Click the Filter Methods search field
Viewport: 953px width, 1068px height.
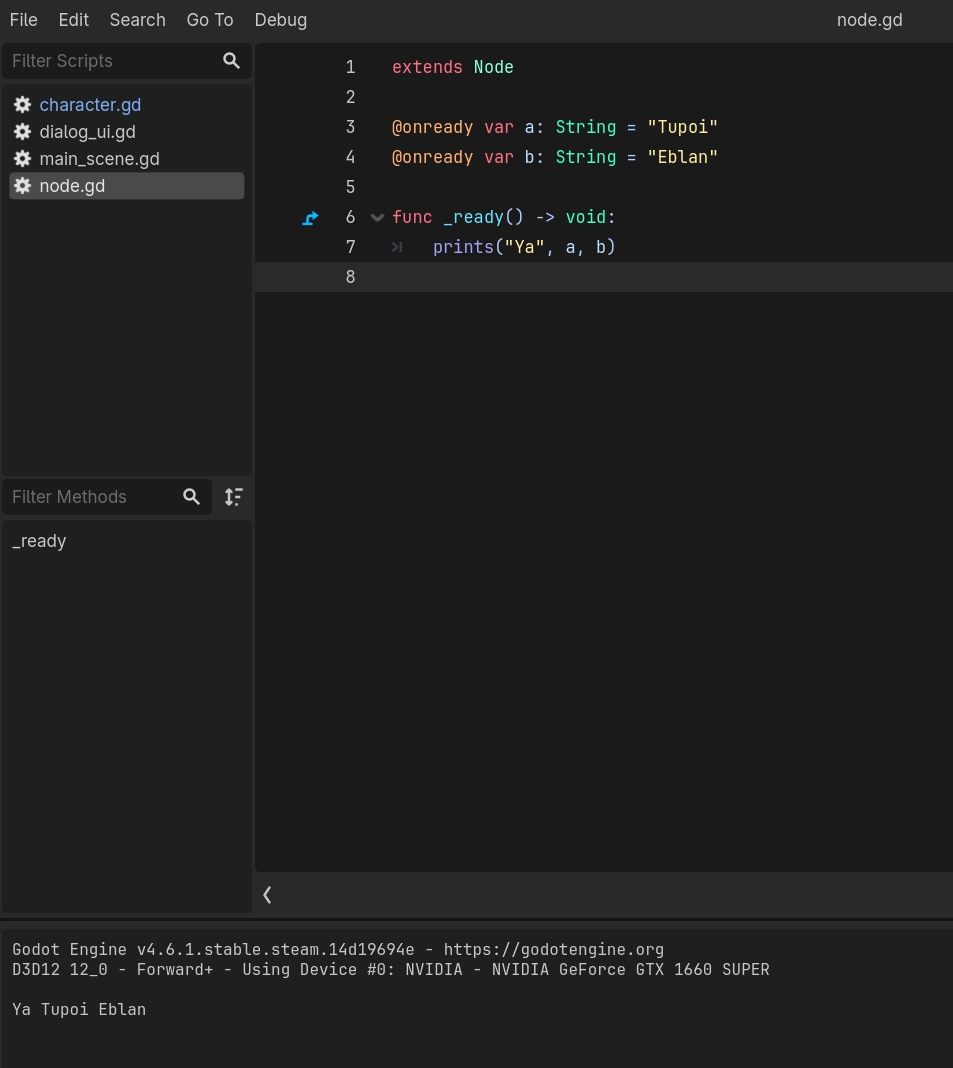[x=107, y=497]
